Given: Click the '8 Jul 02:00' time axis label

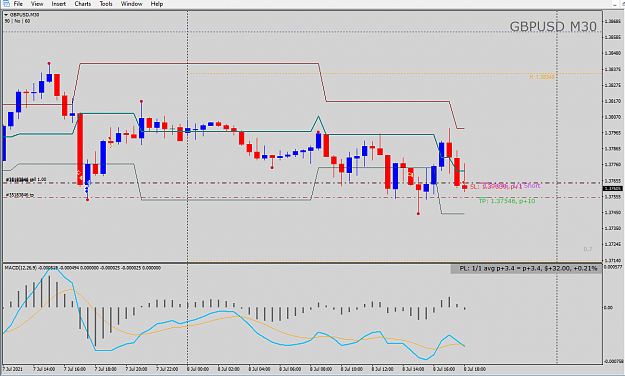Looking at the screenshot, I should pos(228,369).
